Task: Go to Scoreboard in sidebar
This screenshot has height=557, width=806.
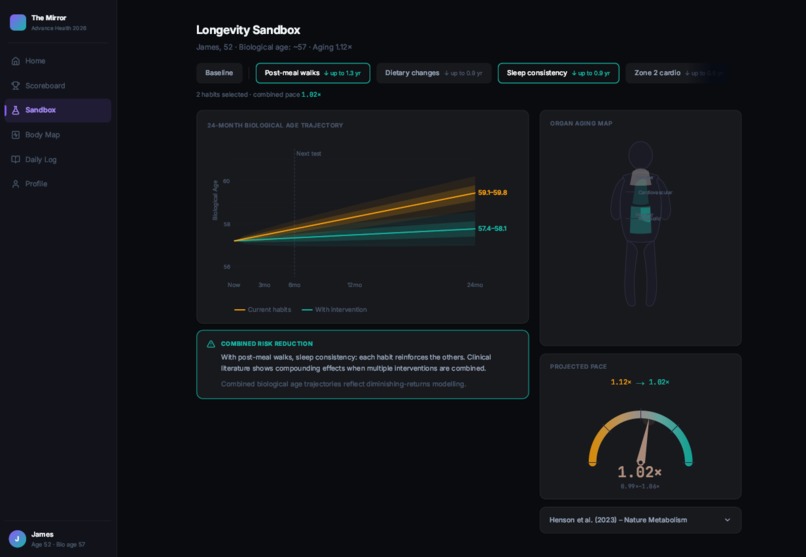Action: (58, 86)
